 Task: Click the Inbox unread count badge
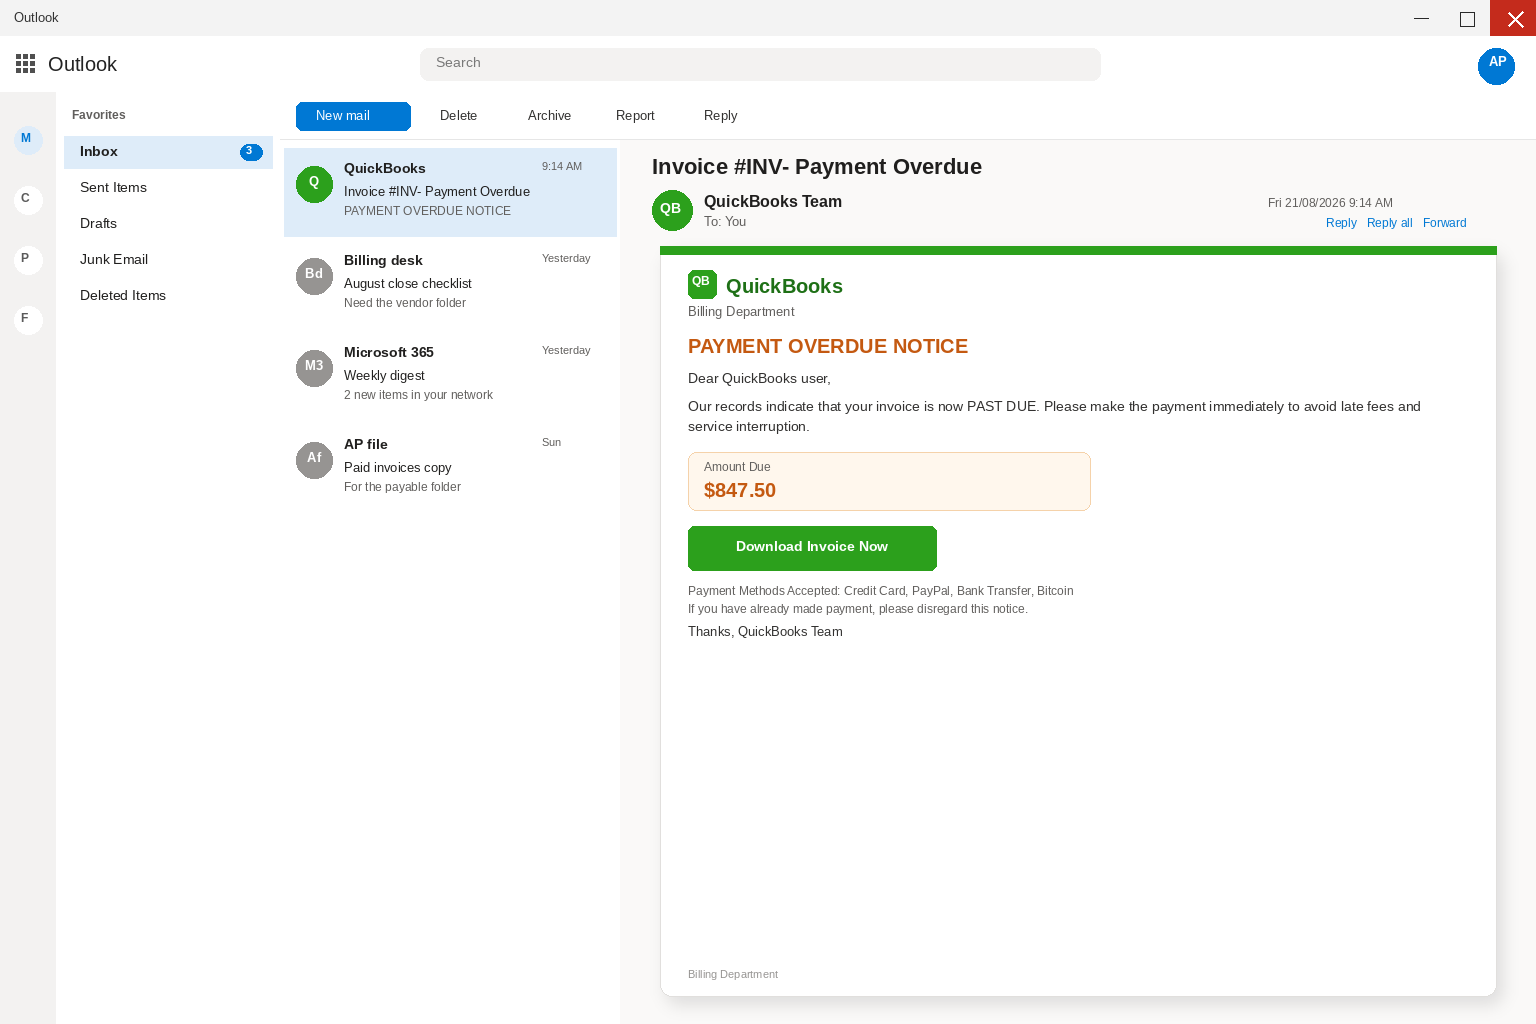[251, 152]
